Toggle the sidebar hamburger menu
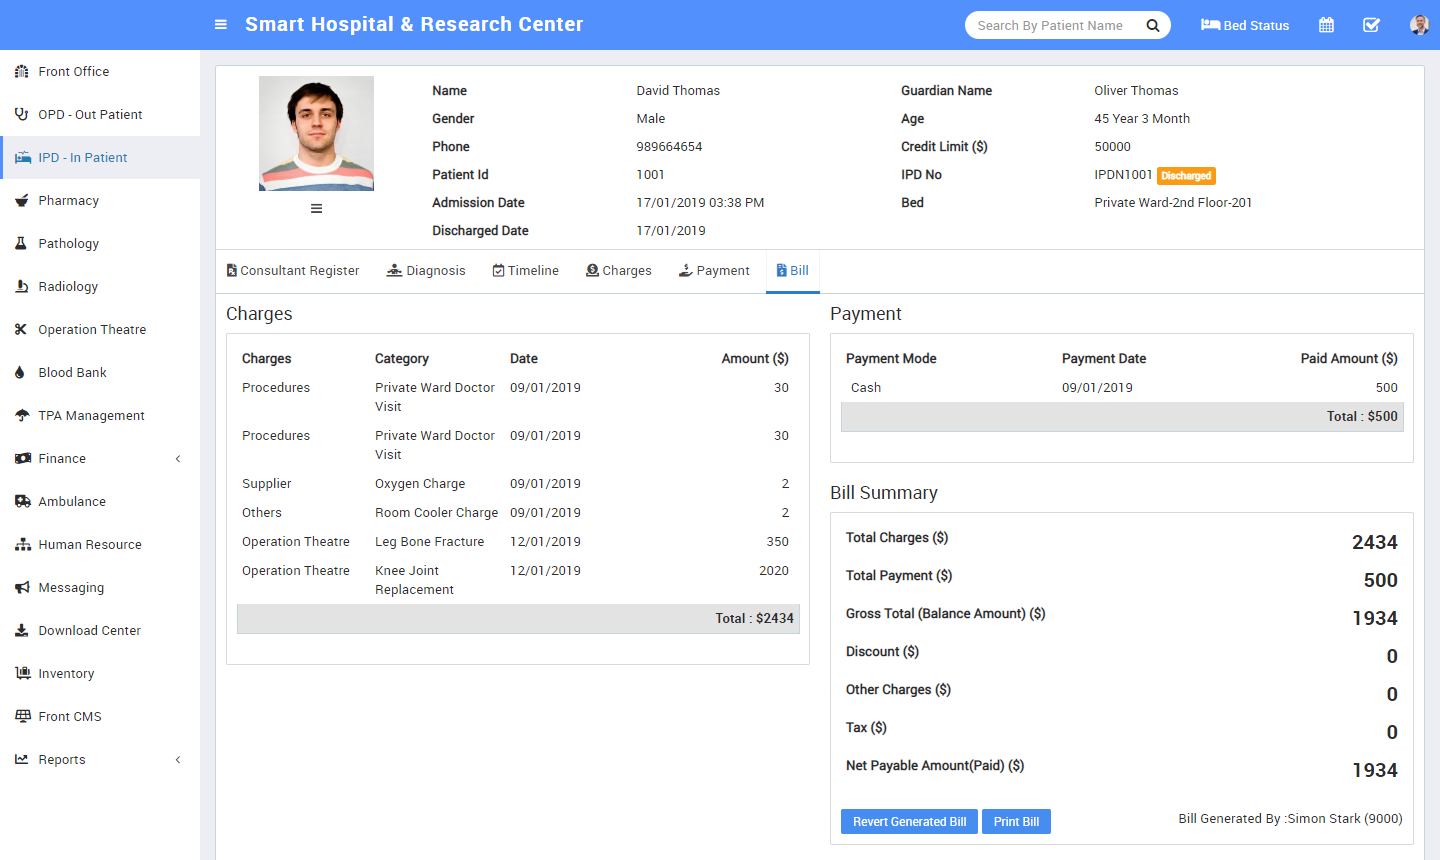The image size is (1440, 860). 221,25
